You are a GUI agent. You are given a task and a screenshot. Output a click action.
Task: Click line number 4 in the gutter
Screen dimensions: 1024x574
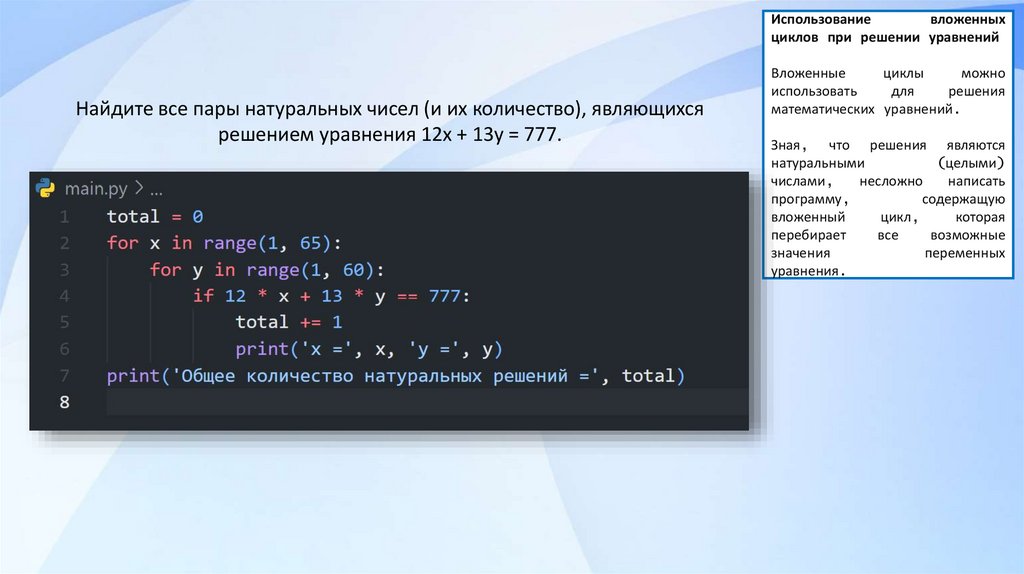click(x=64, y=296)
